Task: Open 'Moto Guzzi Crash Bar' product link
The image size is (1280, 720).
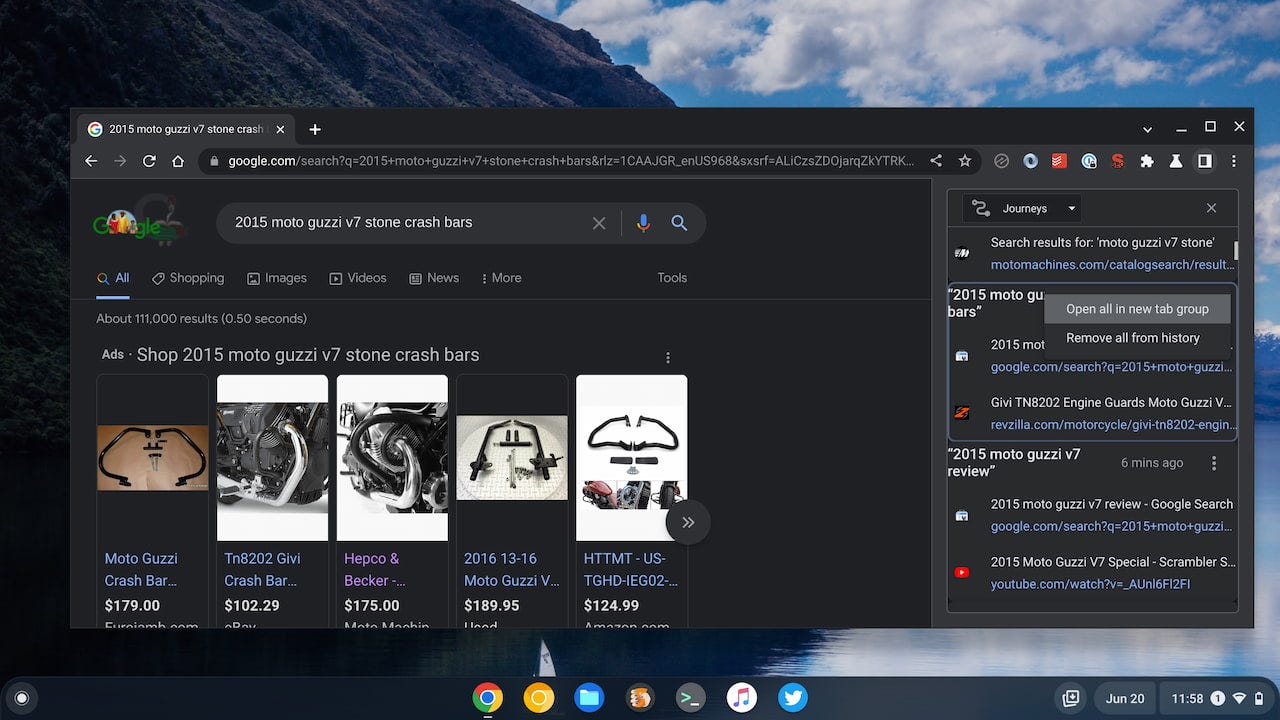Action: click(x=141, y=569)
